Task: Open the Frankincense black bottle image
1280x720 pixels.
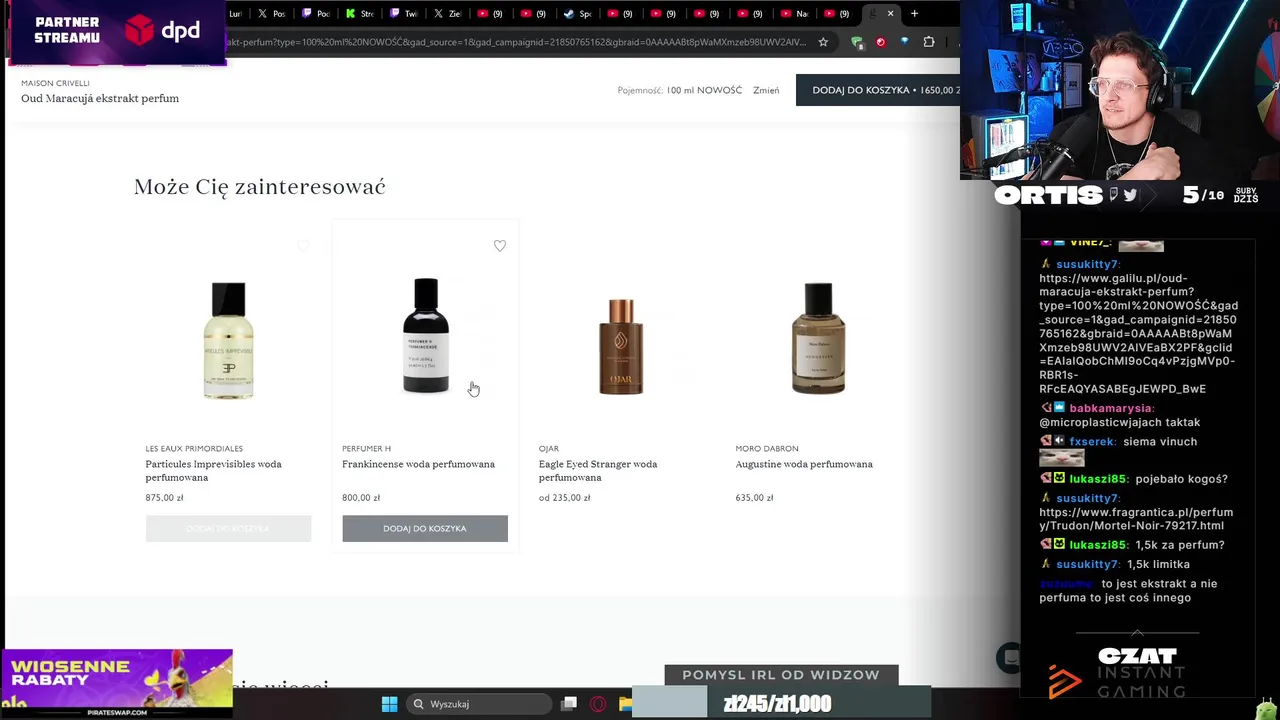Action: (x=426, y=336)
